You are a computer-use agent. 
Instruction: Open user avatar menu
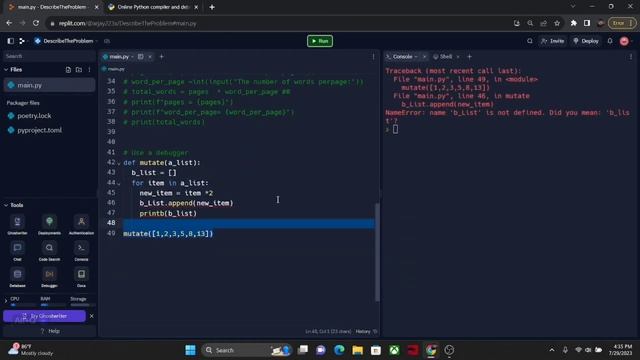pos(624,41)
